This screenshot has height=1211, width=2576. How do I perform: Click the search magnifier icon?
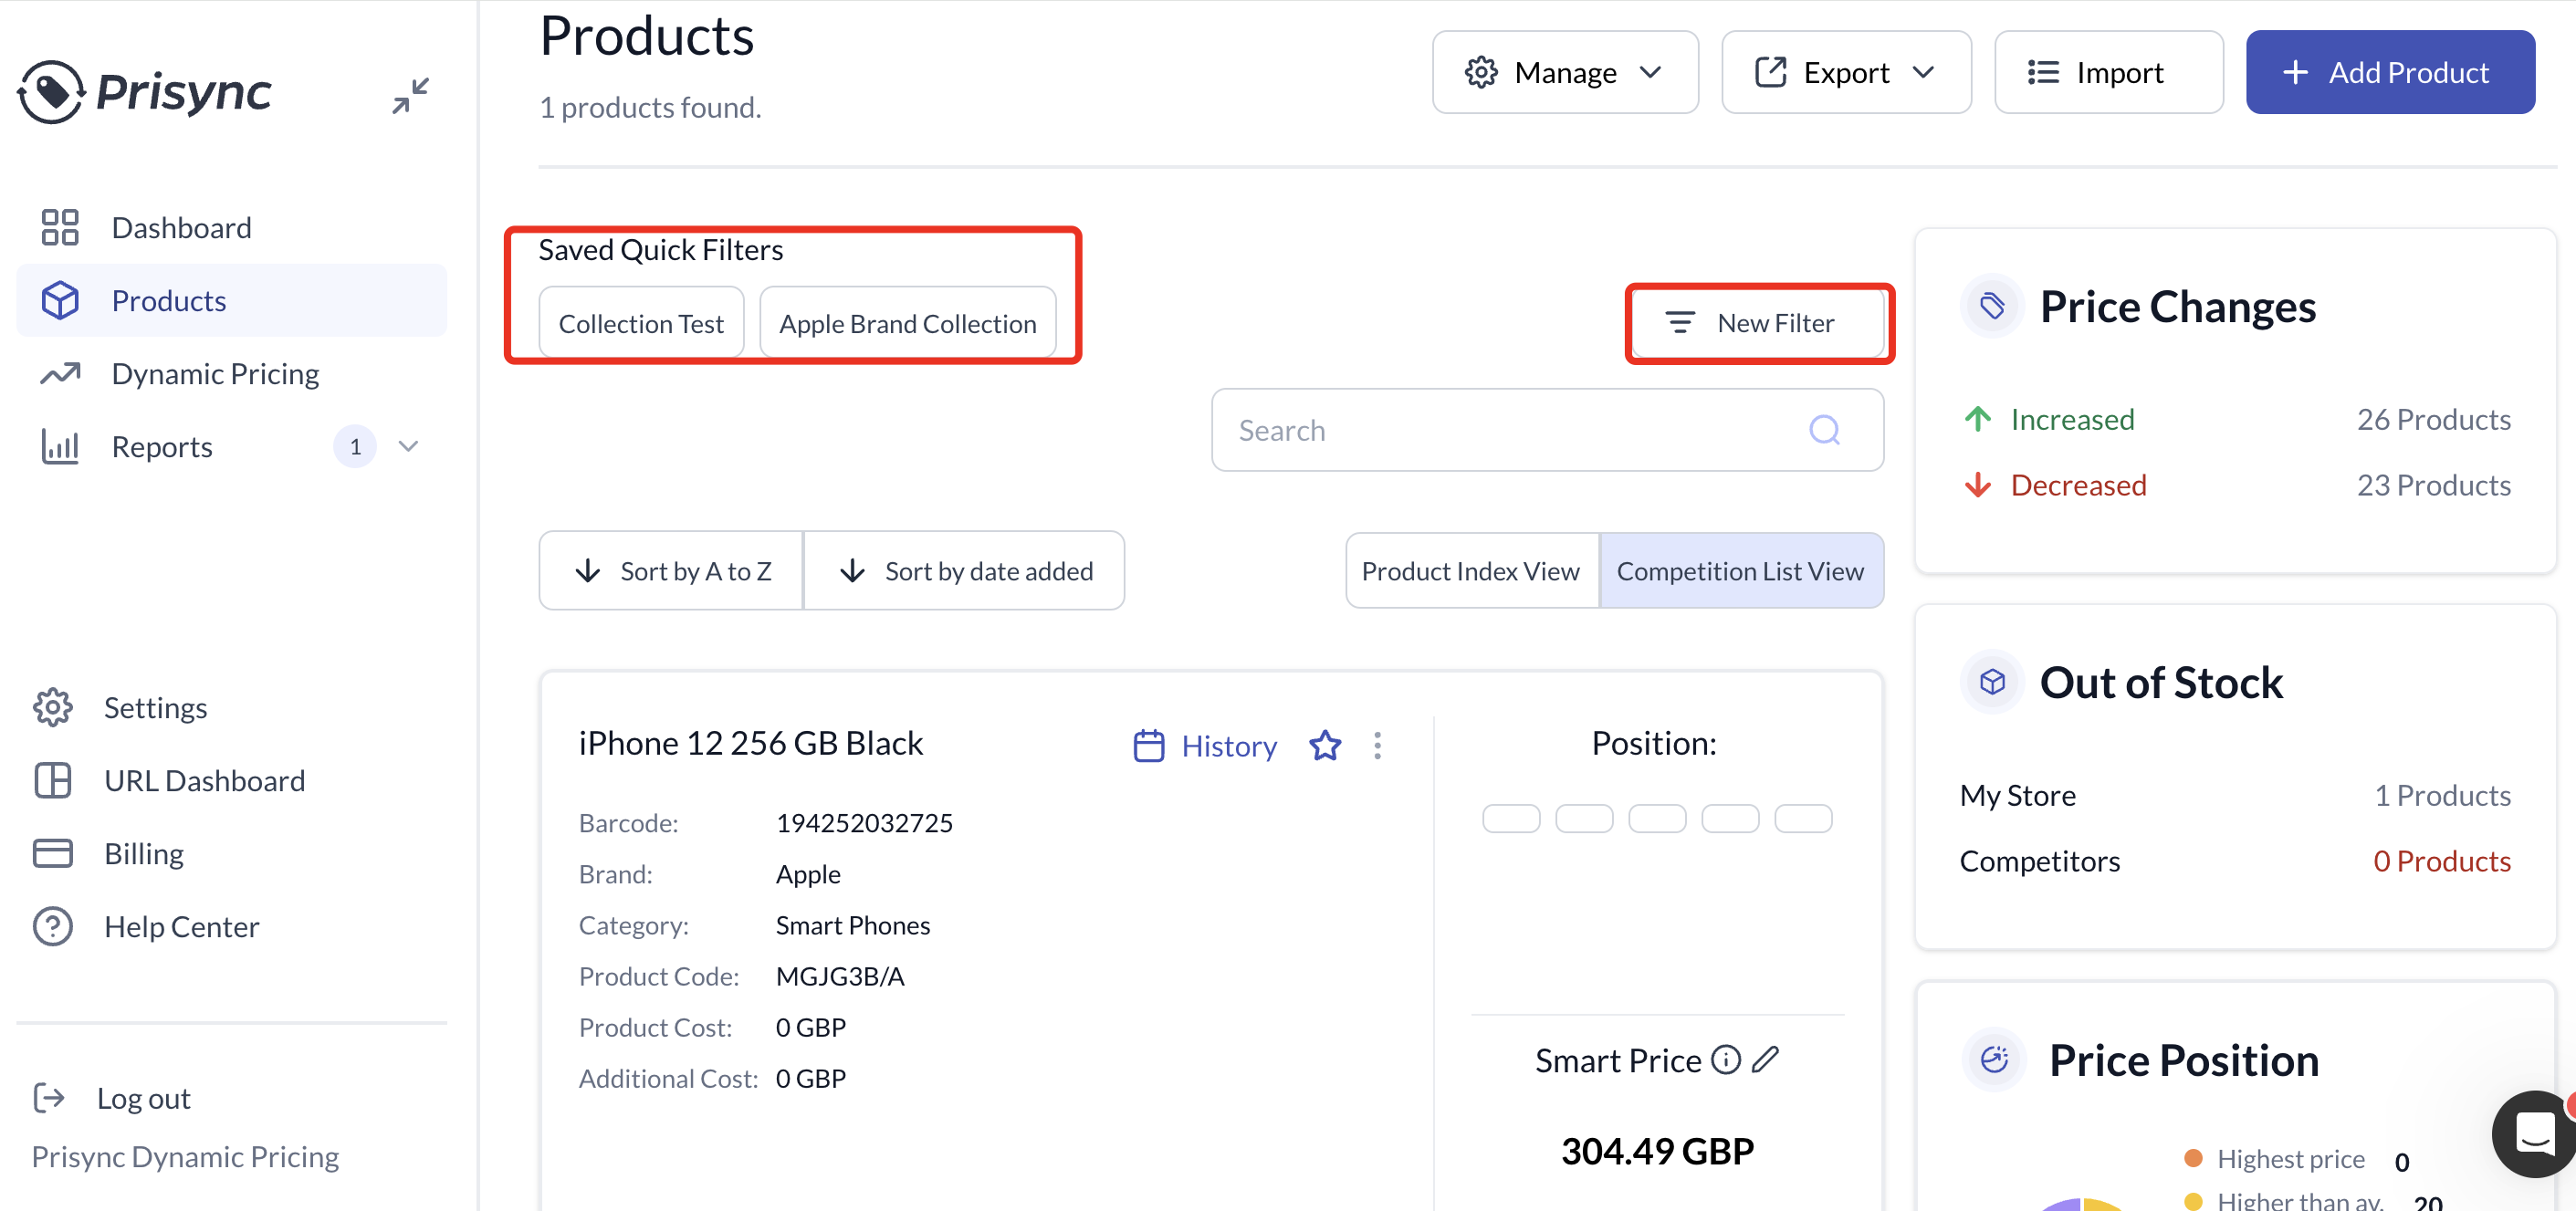(1824, 430)
